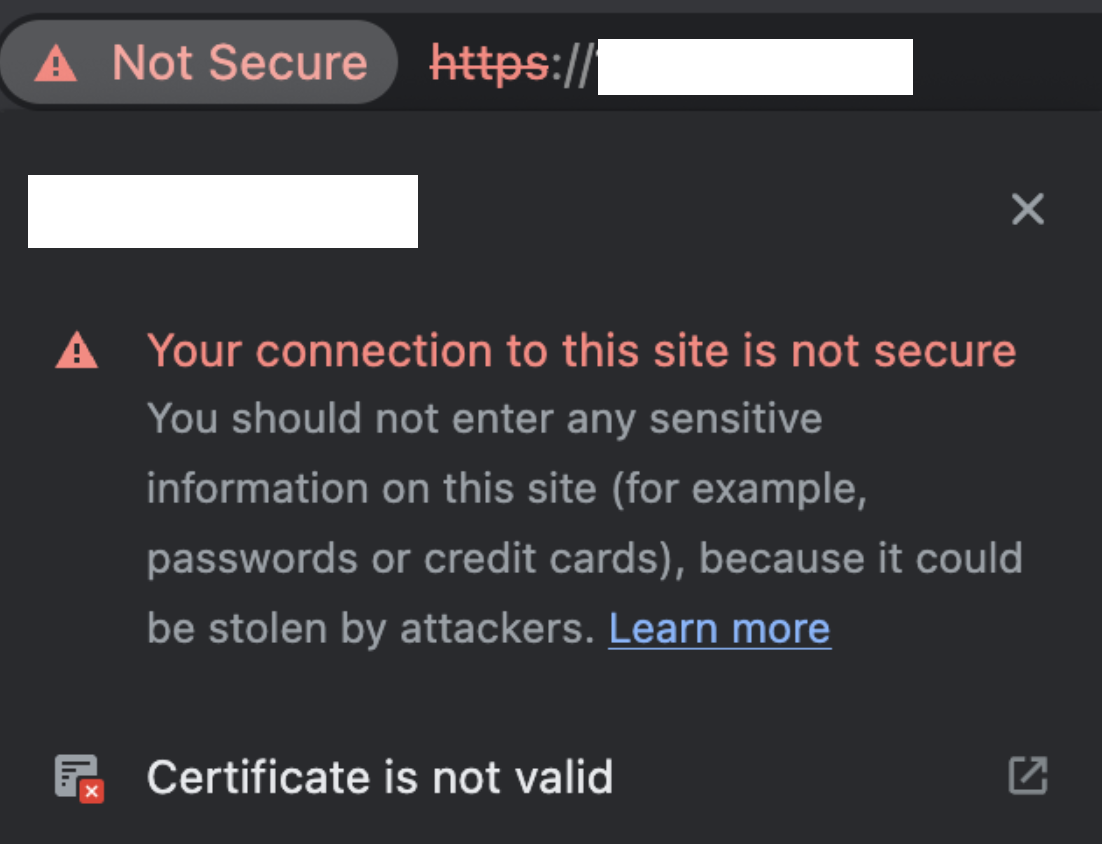
Task: Click "Your connection to this site is not secure" heading
Action: pyautogui.click(x=581, y=351)
